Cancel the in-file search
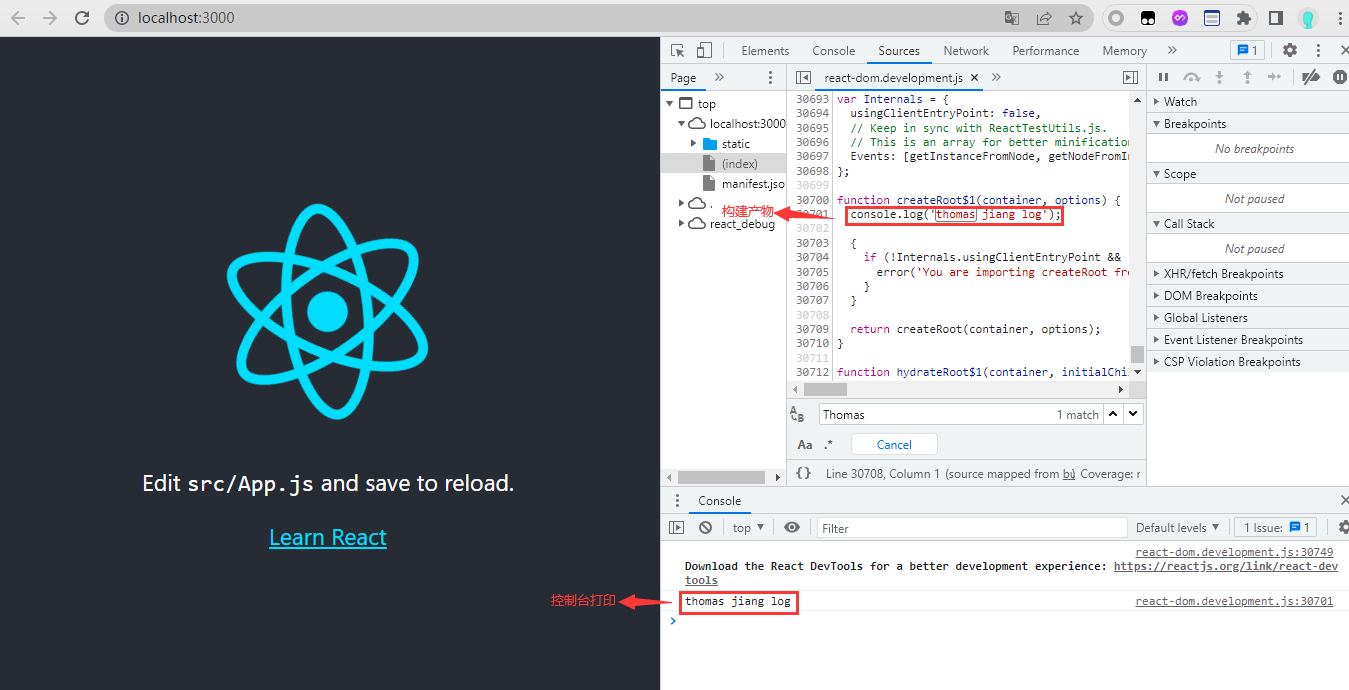 coord(894,445)
